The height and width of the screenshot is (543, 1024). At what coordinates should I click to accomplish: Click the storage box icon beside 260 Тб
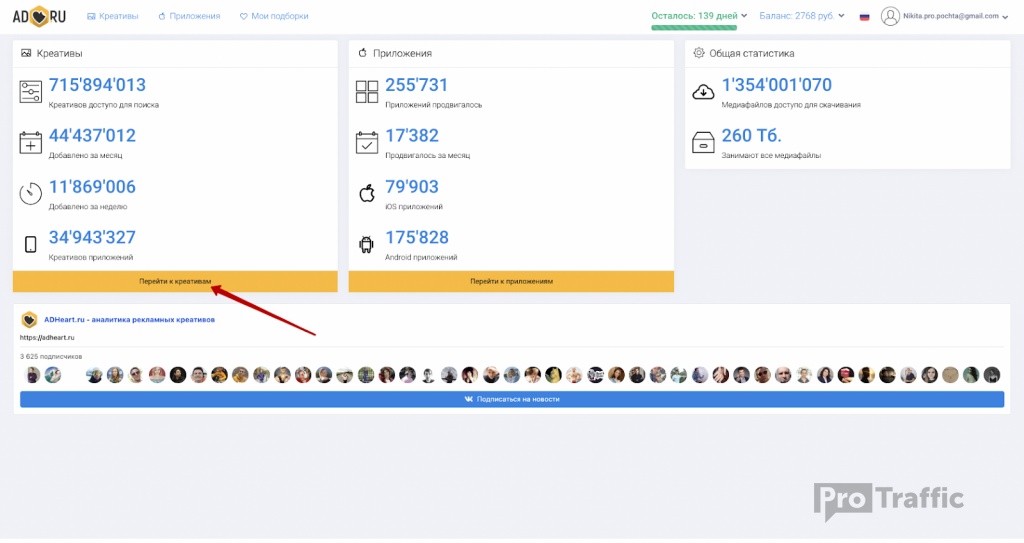point(703,143)
